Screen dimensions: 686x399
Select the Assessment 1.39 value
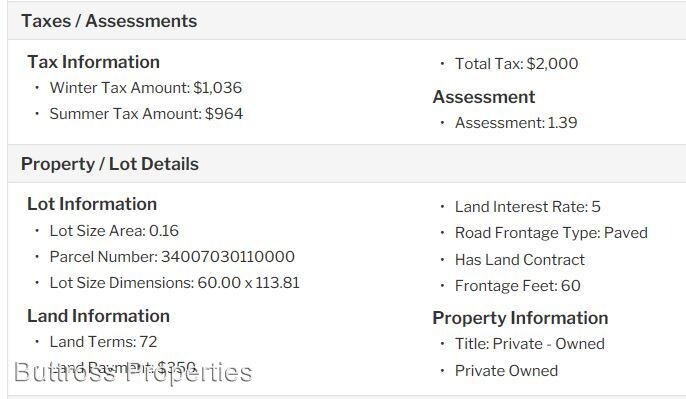pos(516,123)
